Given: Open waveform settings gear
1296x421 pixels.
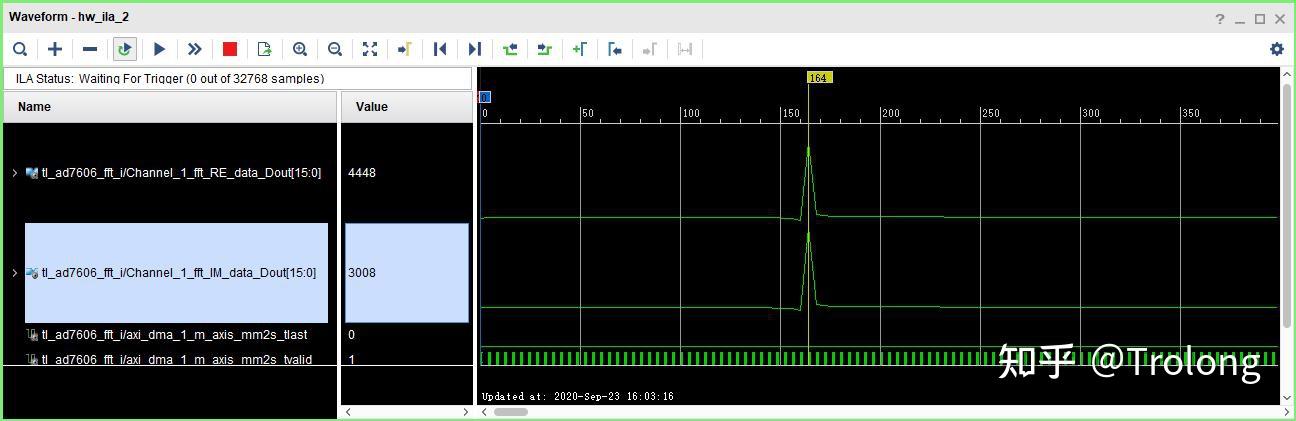Looking at the screenshot, I should click(x=1276, y=49).
